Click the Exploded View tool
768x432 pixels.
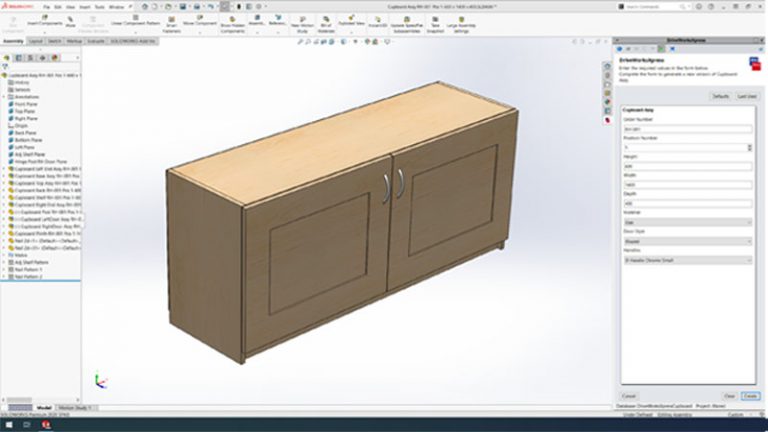click(x=351, y=21)
